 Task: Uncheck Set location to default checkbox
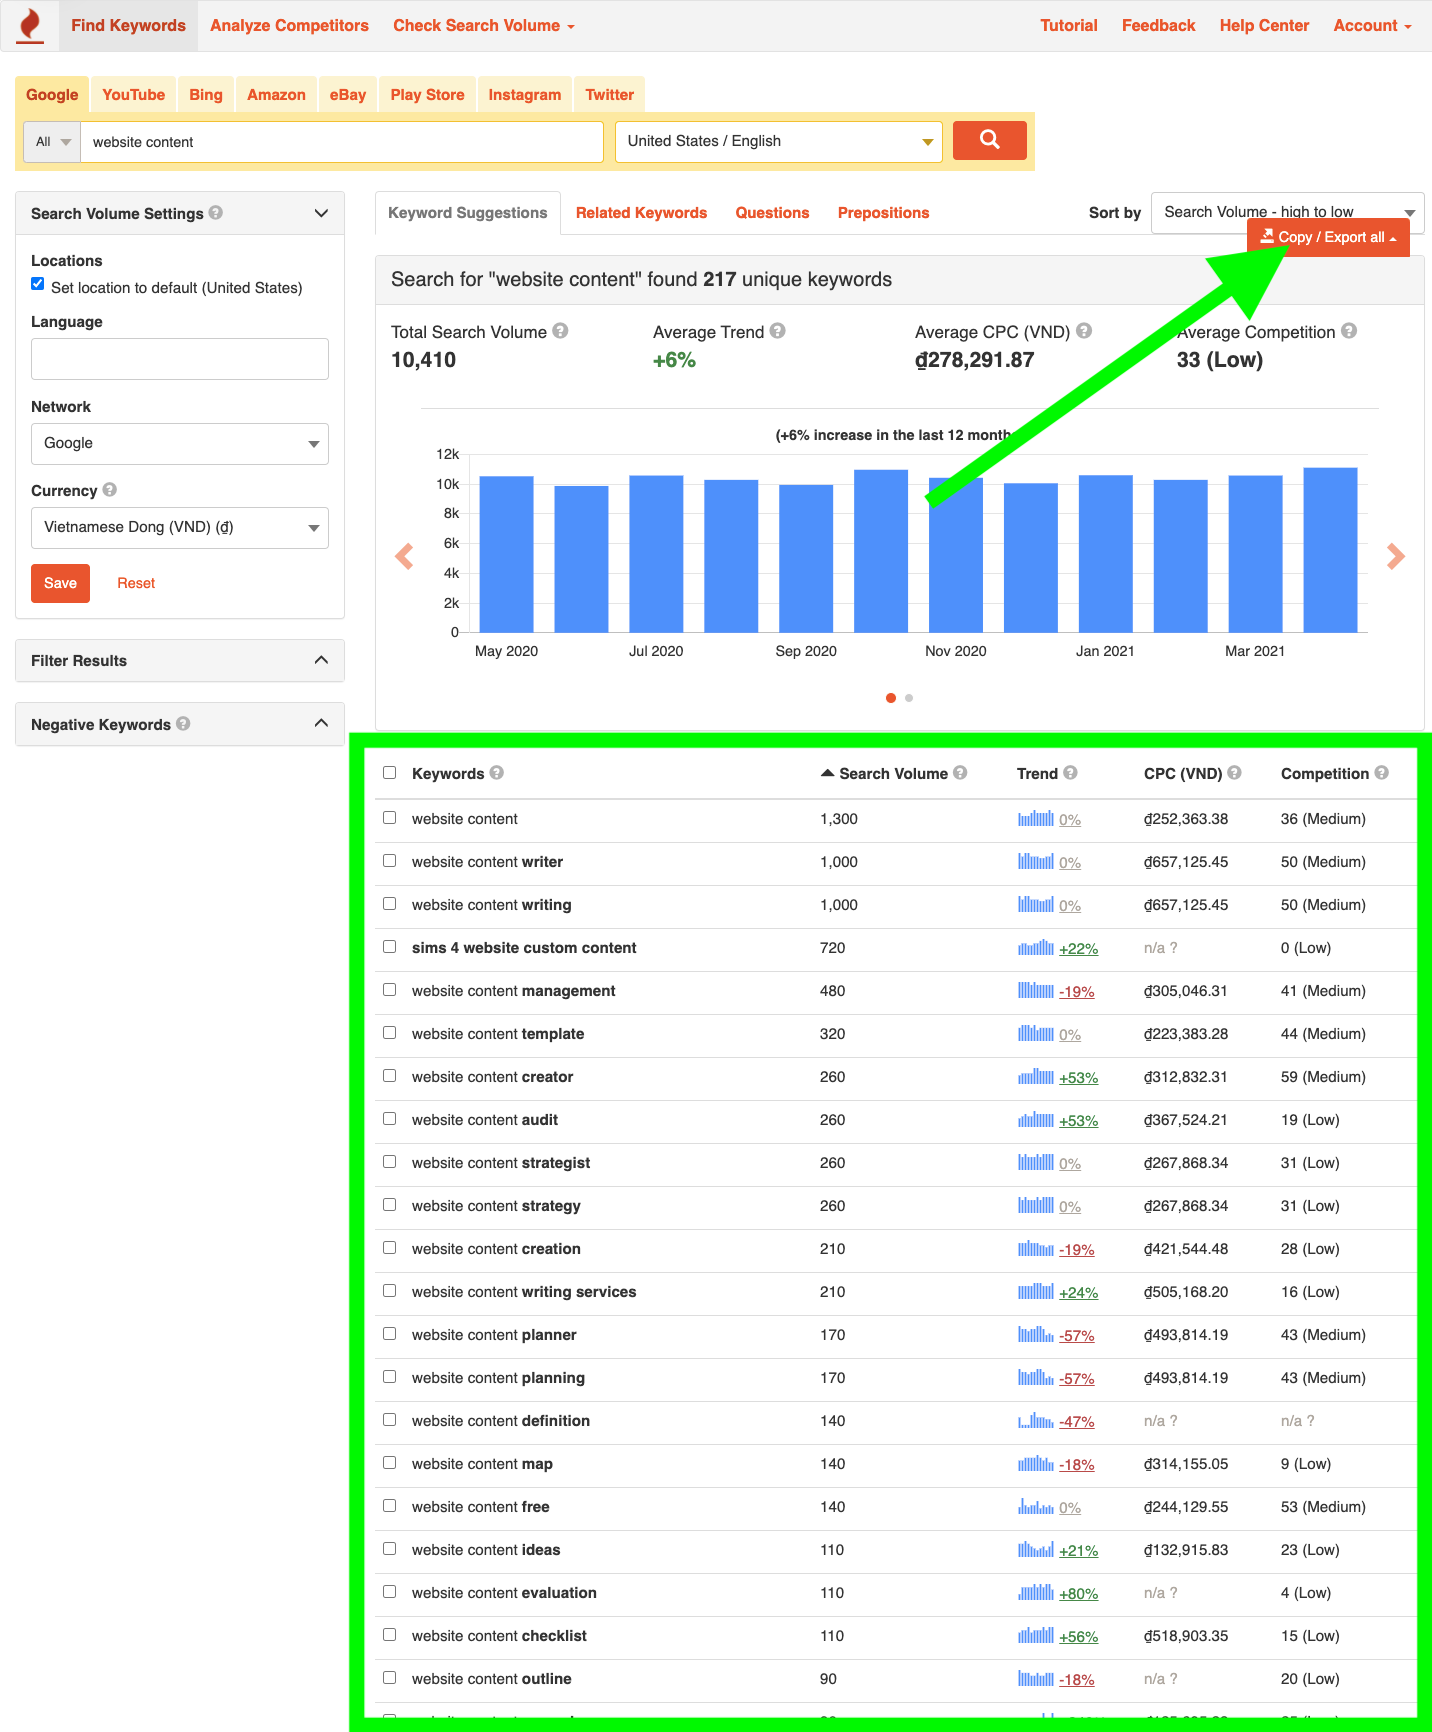click(x=38, y=284)
